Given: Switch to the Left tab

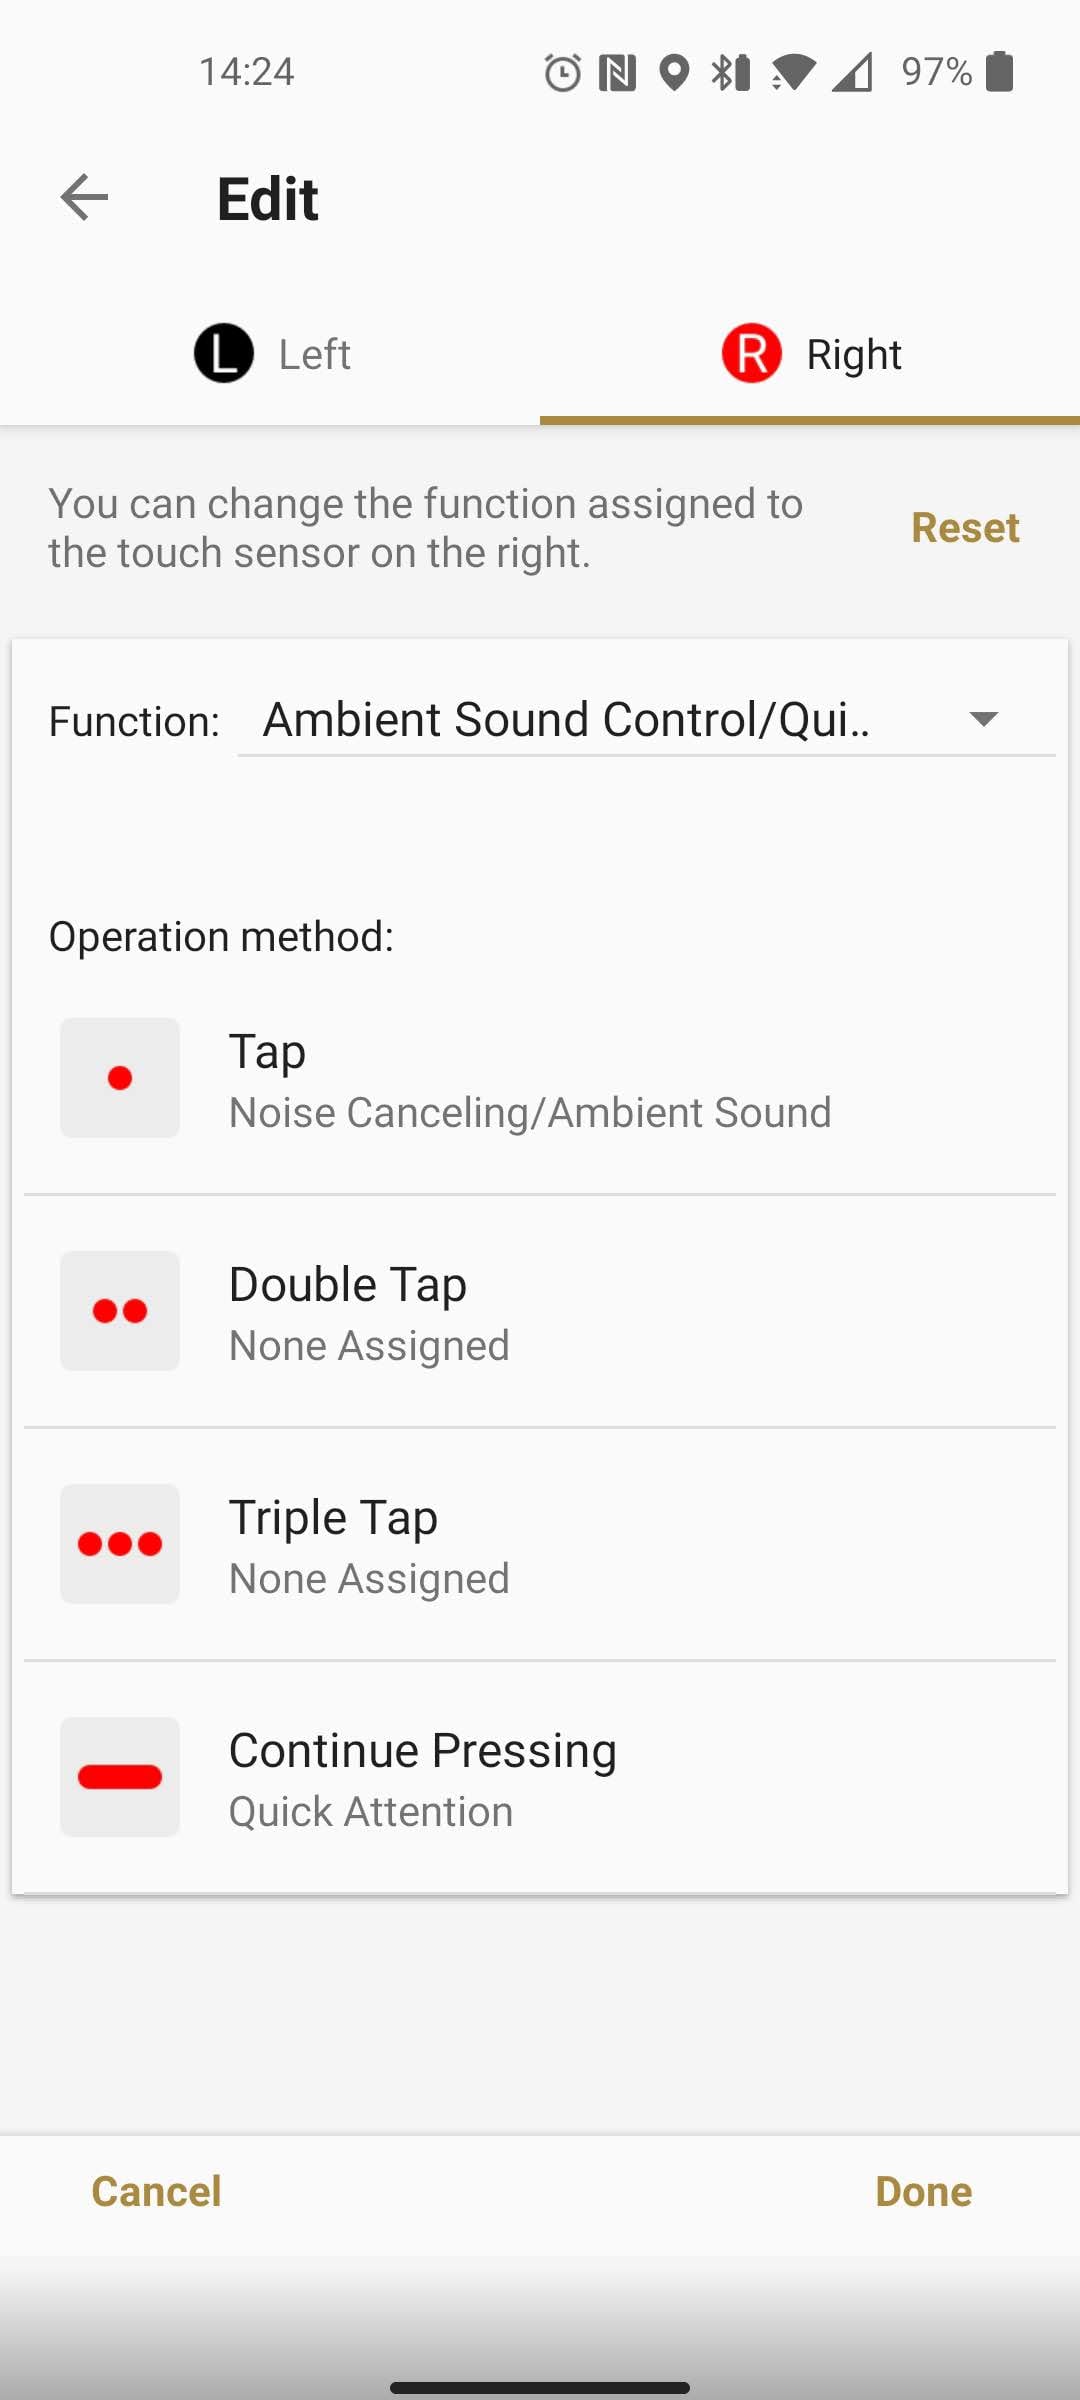Looking at the screenshot, I should click(271, 354).
